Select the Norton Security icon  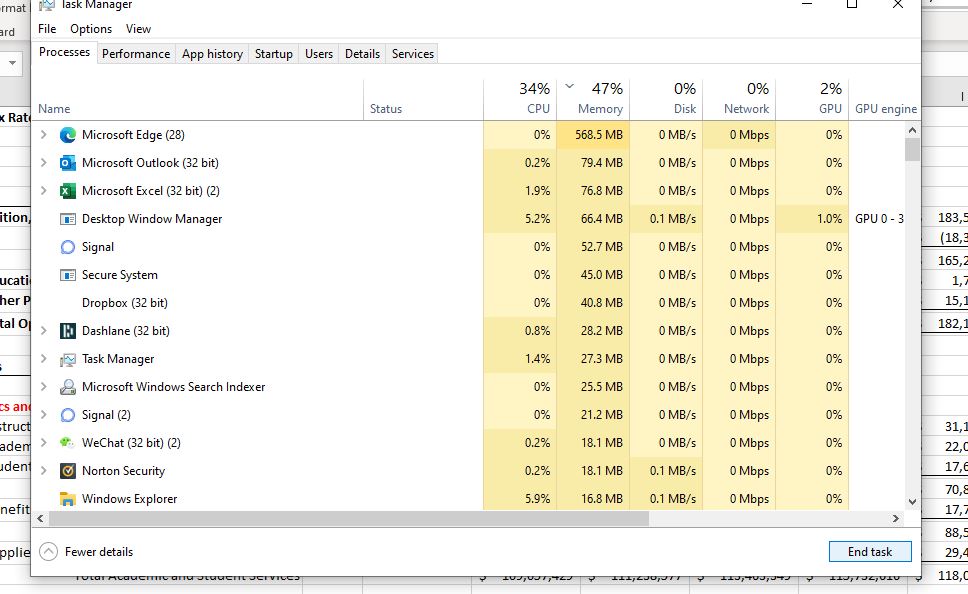(x=68, y=471)
